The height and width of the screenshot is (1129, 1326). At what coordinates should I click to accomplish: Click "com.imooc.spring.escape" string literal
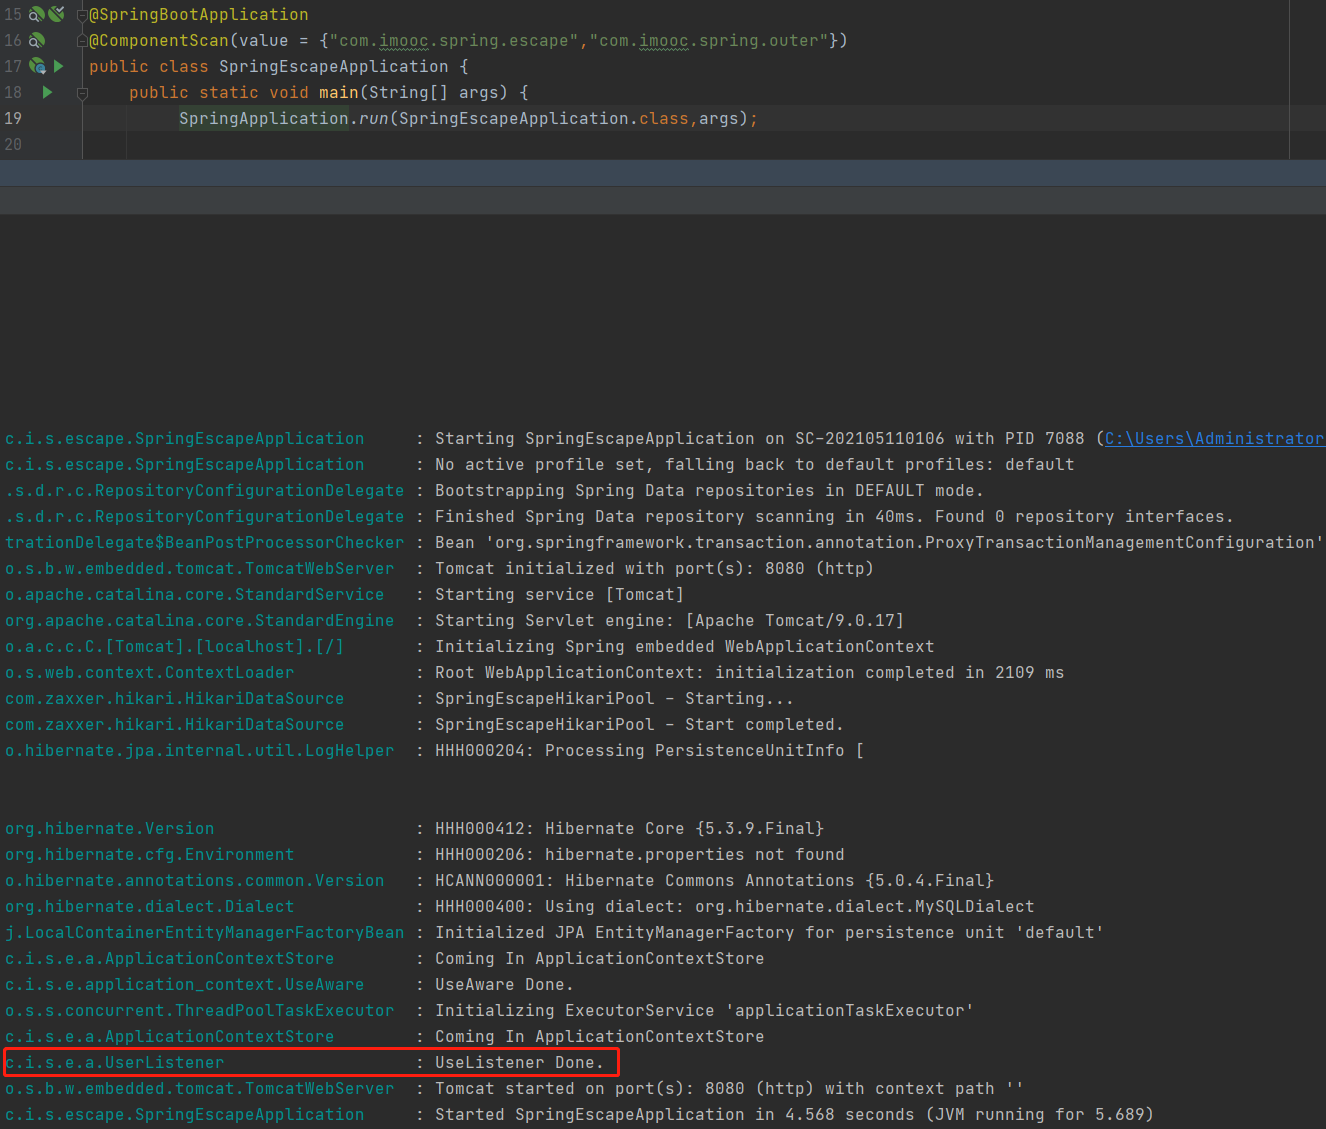[454, 40]
